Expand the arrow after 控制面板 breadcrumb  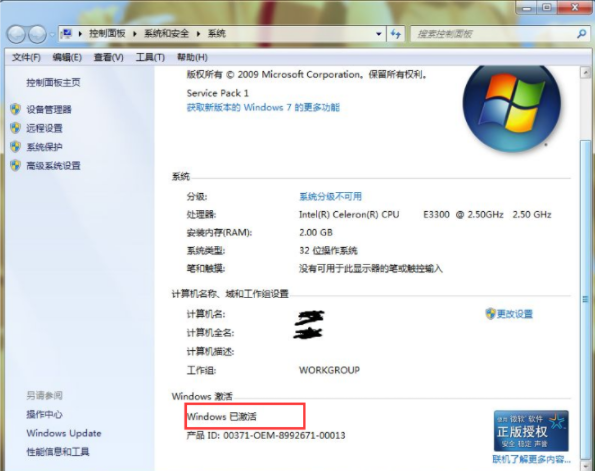click(x=134, y=34)
